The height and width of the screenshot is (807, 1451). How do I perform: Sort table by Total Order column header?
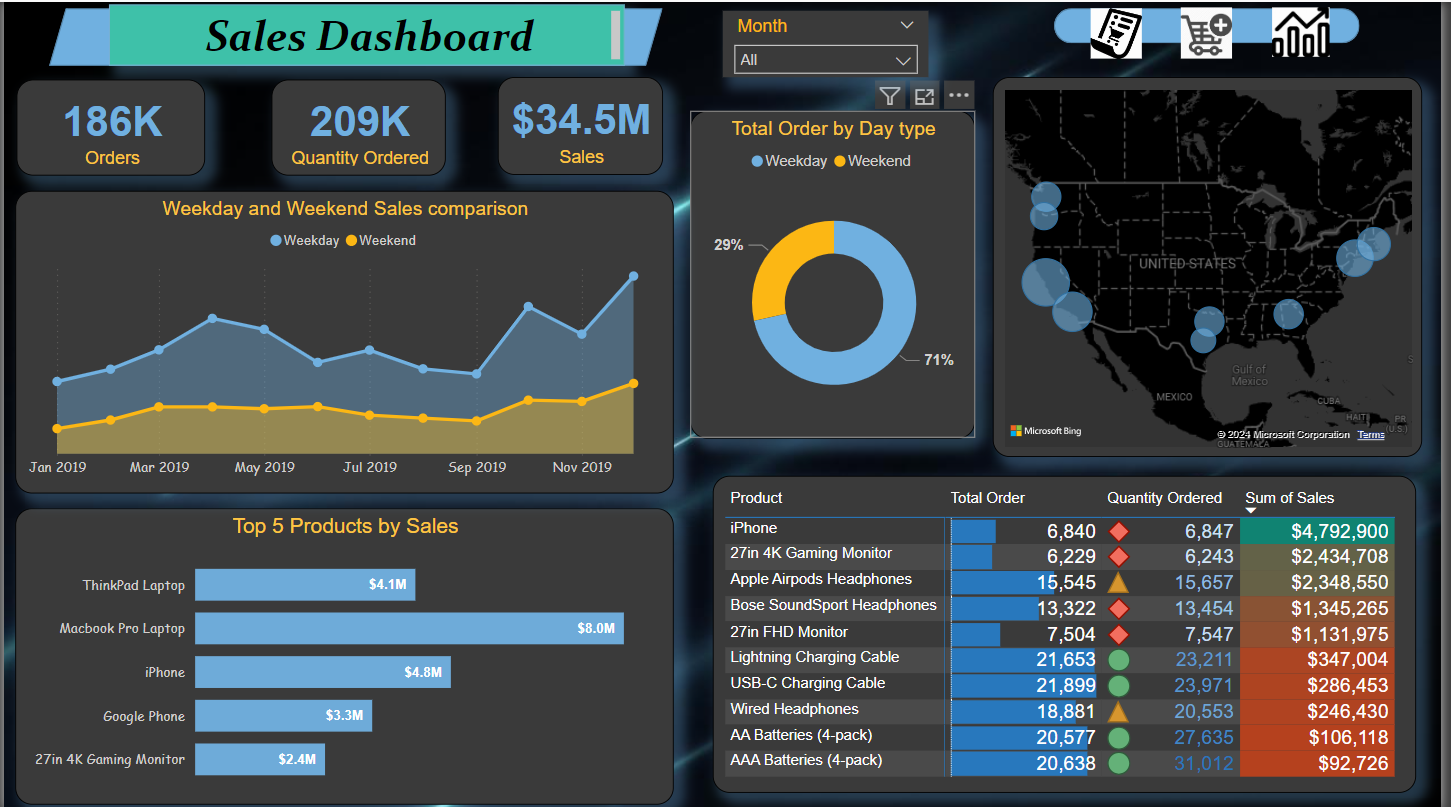pyautogui.click(x=987, y=498)
